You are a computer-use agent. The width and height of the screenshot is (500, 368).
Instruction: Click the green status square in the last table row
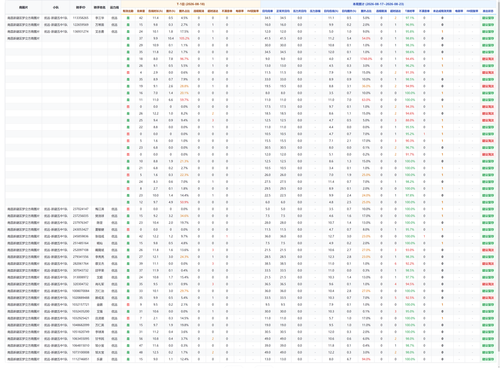[128, 359]
